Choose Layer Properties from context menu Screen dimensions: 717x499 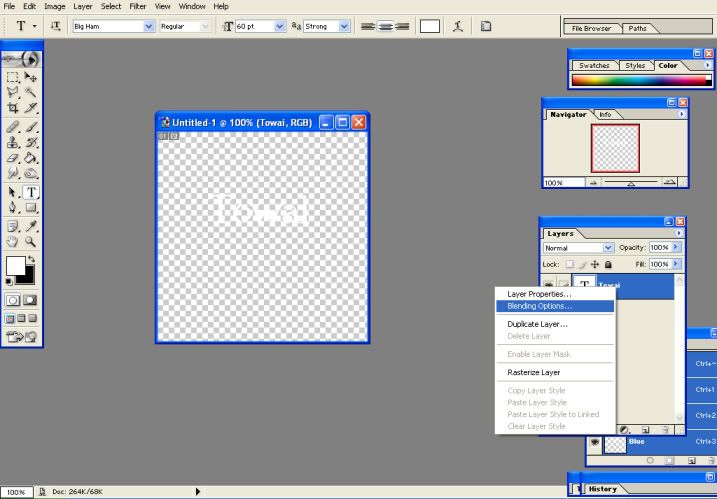(555, 294)
